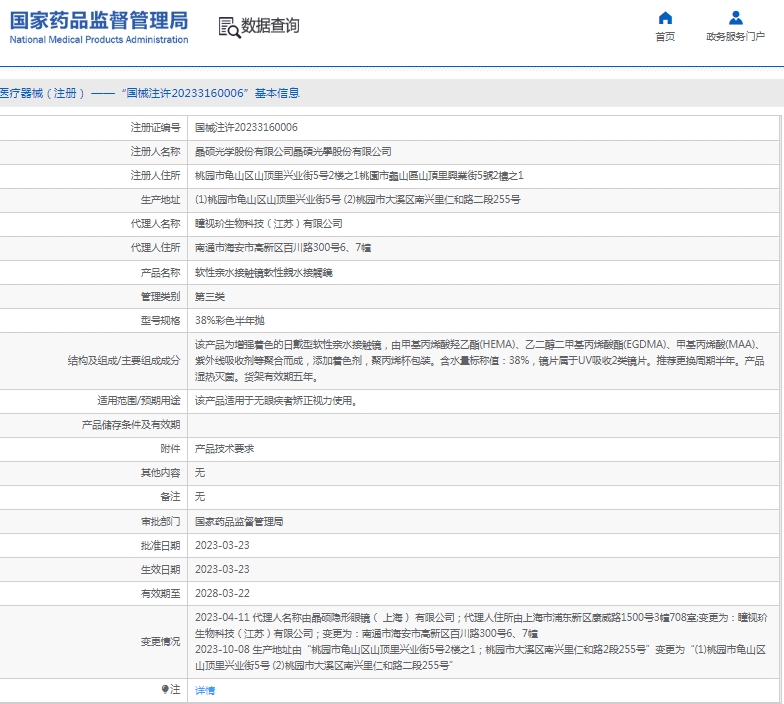Image resolution: width=784 pixels, height=704 pixels.
Task: Click the structure and composition description text
Action: [x=480, y=360]
